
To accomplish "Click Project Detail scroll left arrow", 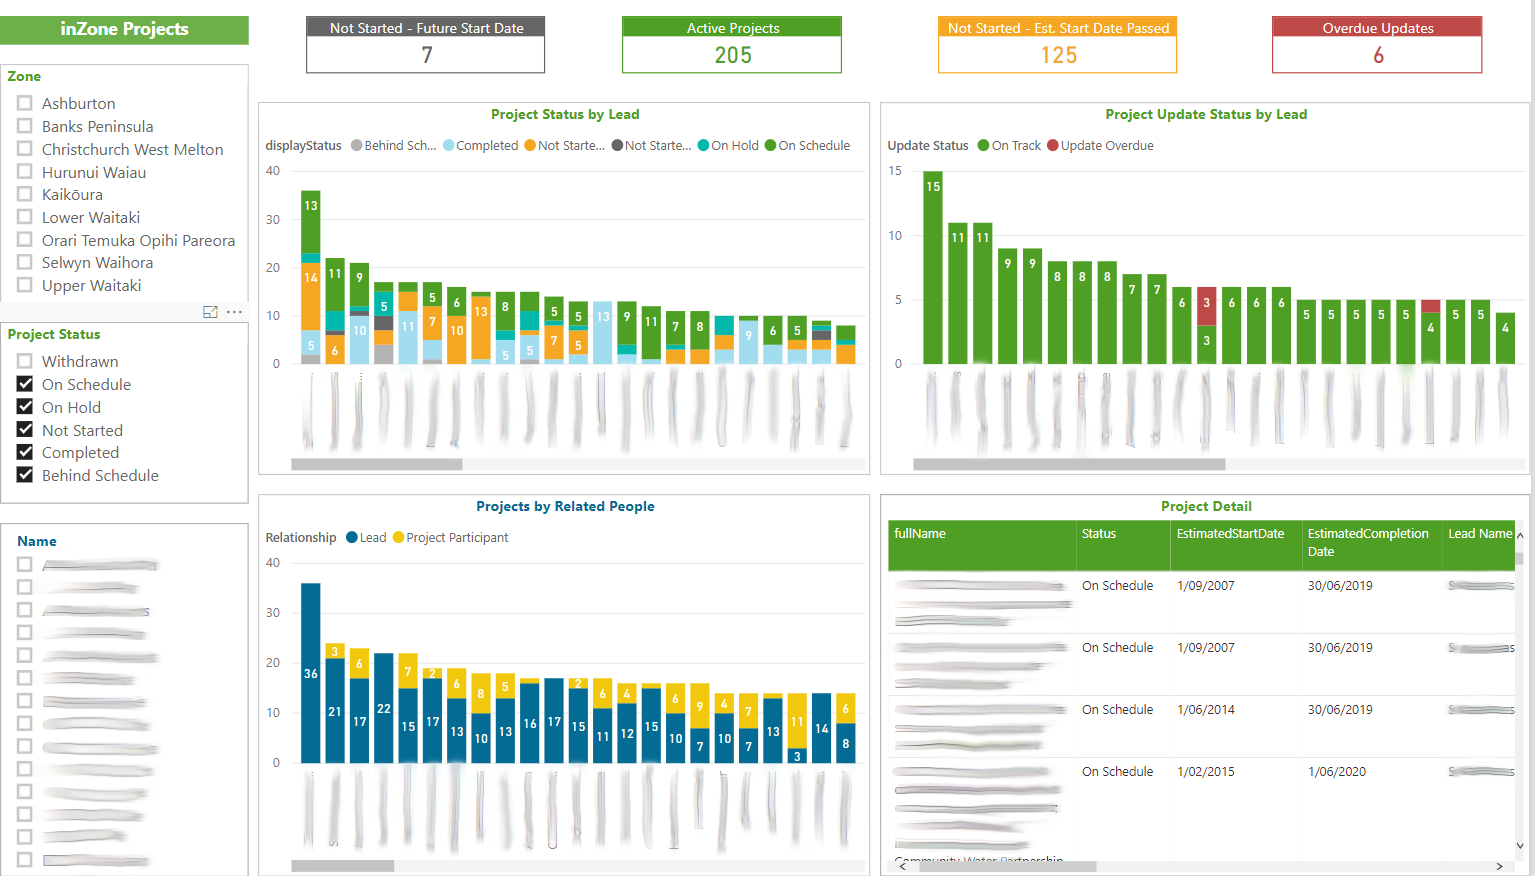I will click(902, 866).
